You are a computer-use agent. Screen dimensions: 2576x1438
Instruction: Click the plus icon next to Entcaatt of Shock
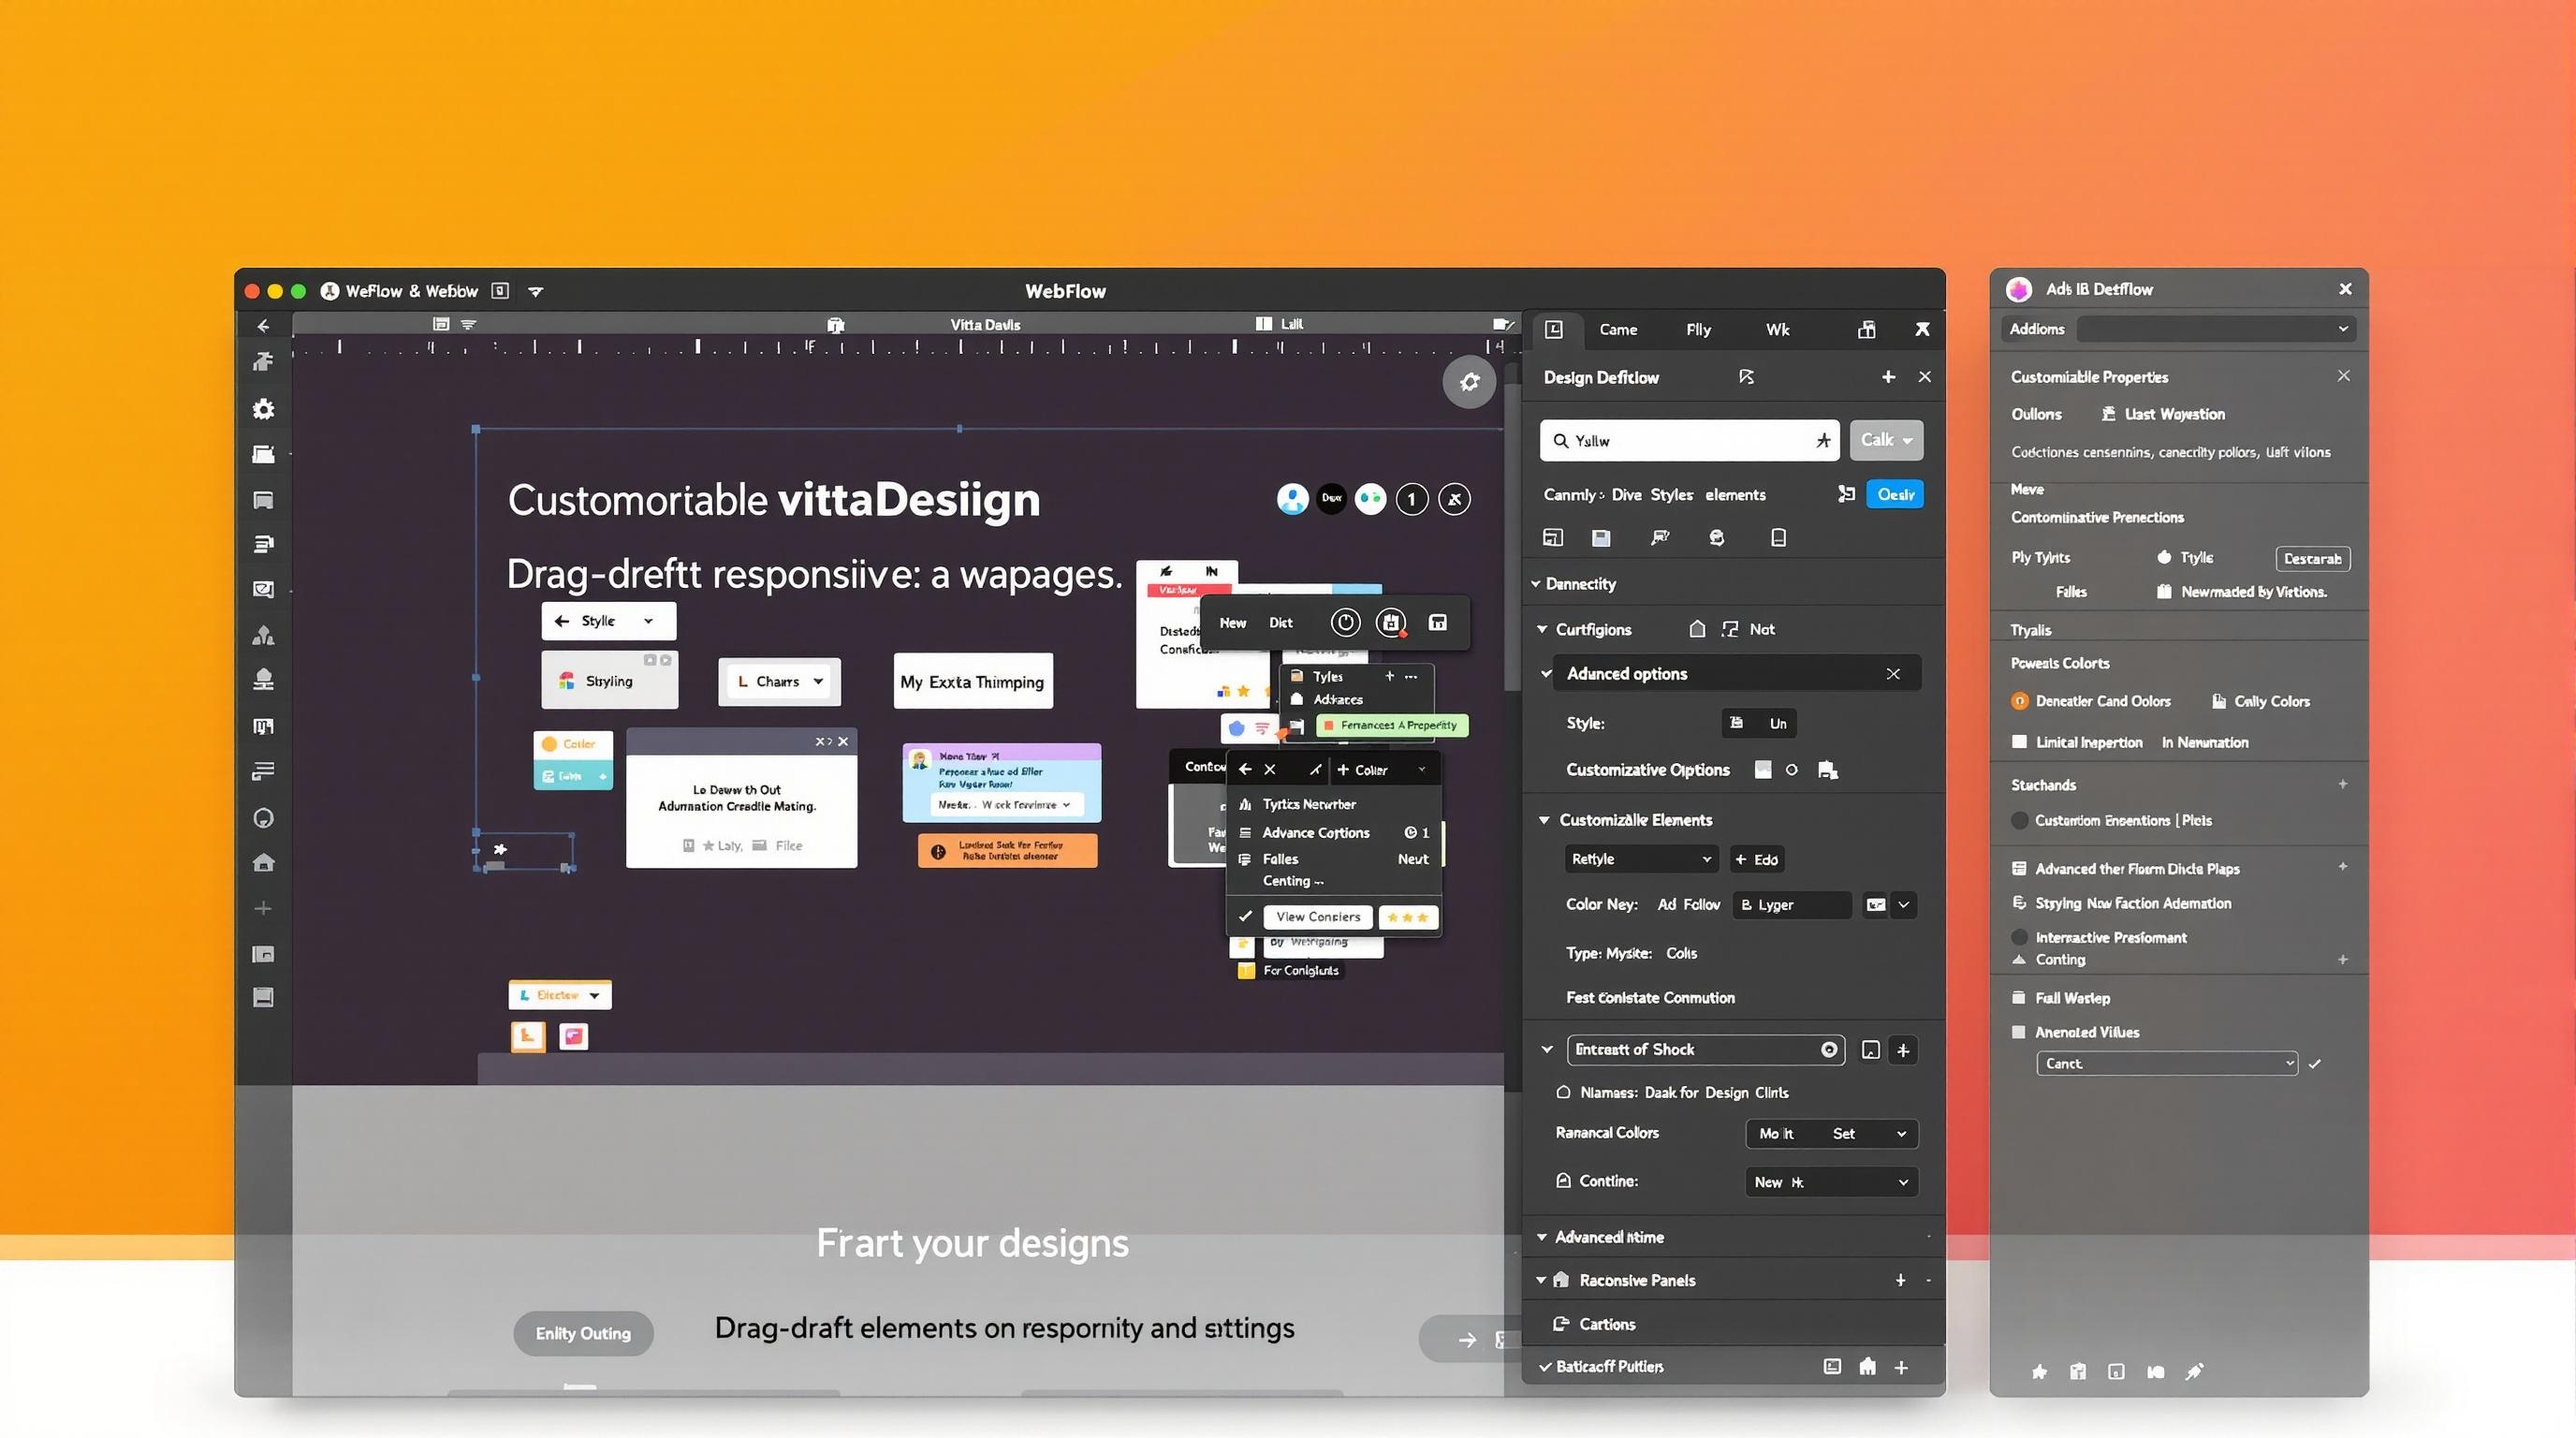[1903, 1050]
